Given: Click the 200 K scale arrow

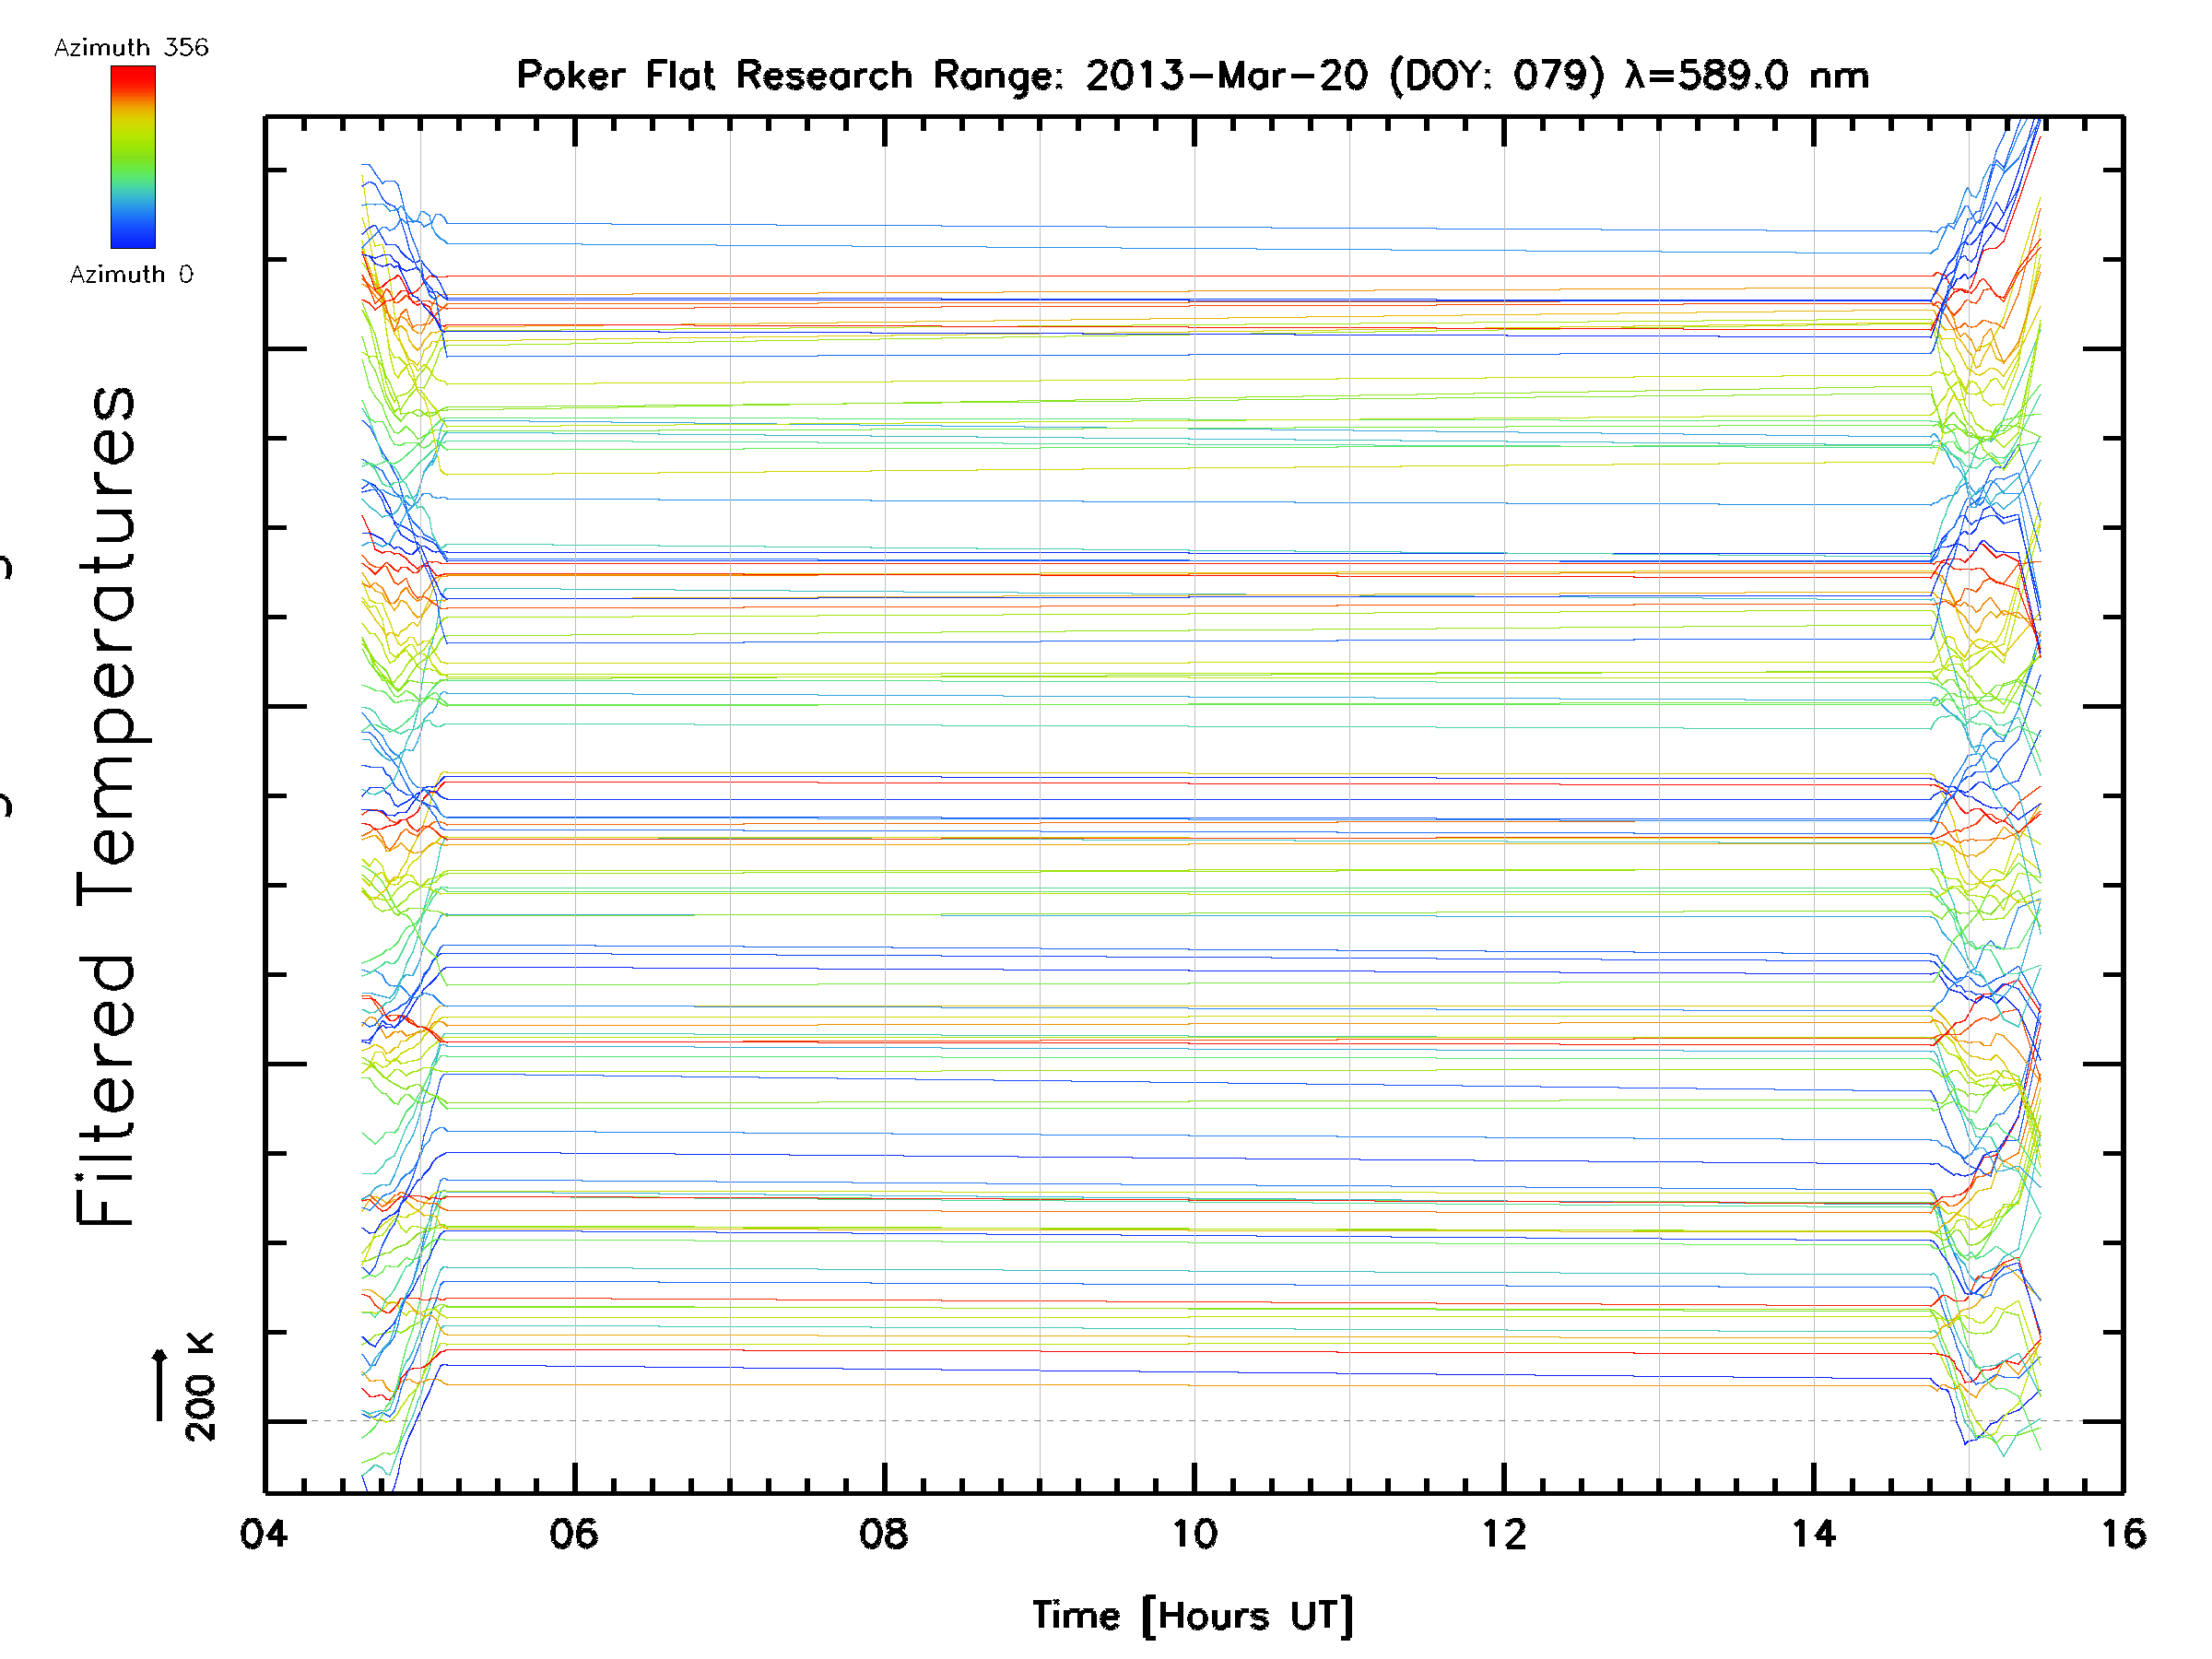Looking at the screenshot, I should click(x=160, y=1385).
